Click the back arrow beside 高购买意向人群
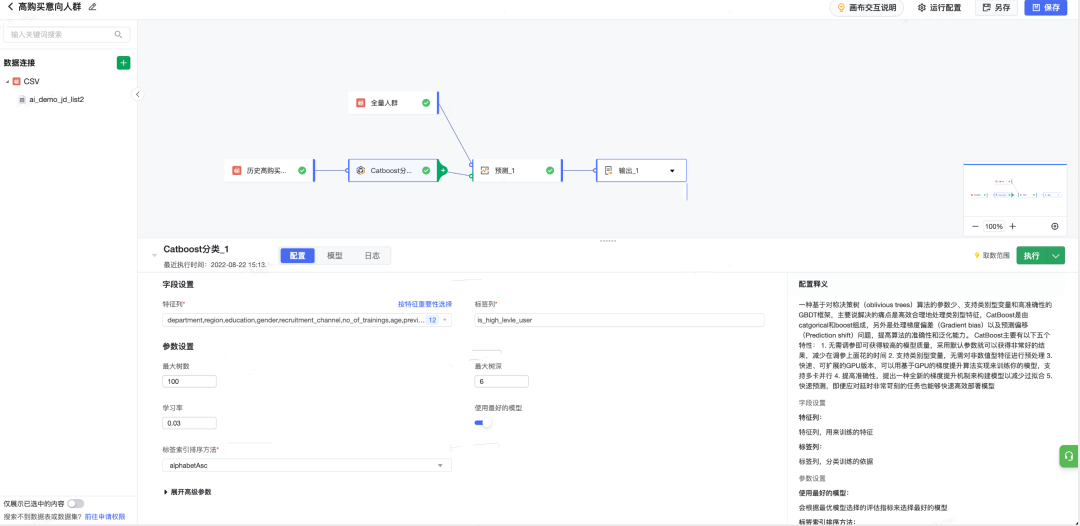 (x=10, y=7)
